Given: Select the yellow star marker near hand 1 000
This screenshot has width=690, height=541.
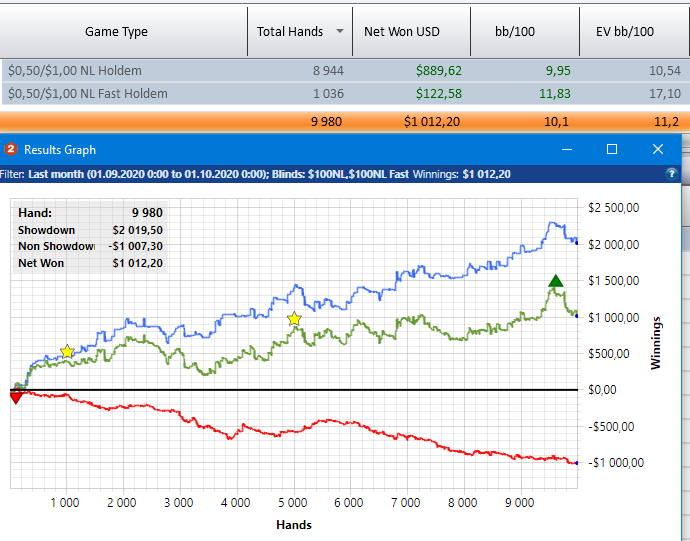Looking at the screenshot, I should coord(67,352).
